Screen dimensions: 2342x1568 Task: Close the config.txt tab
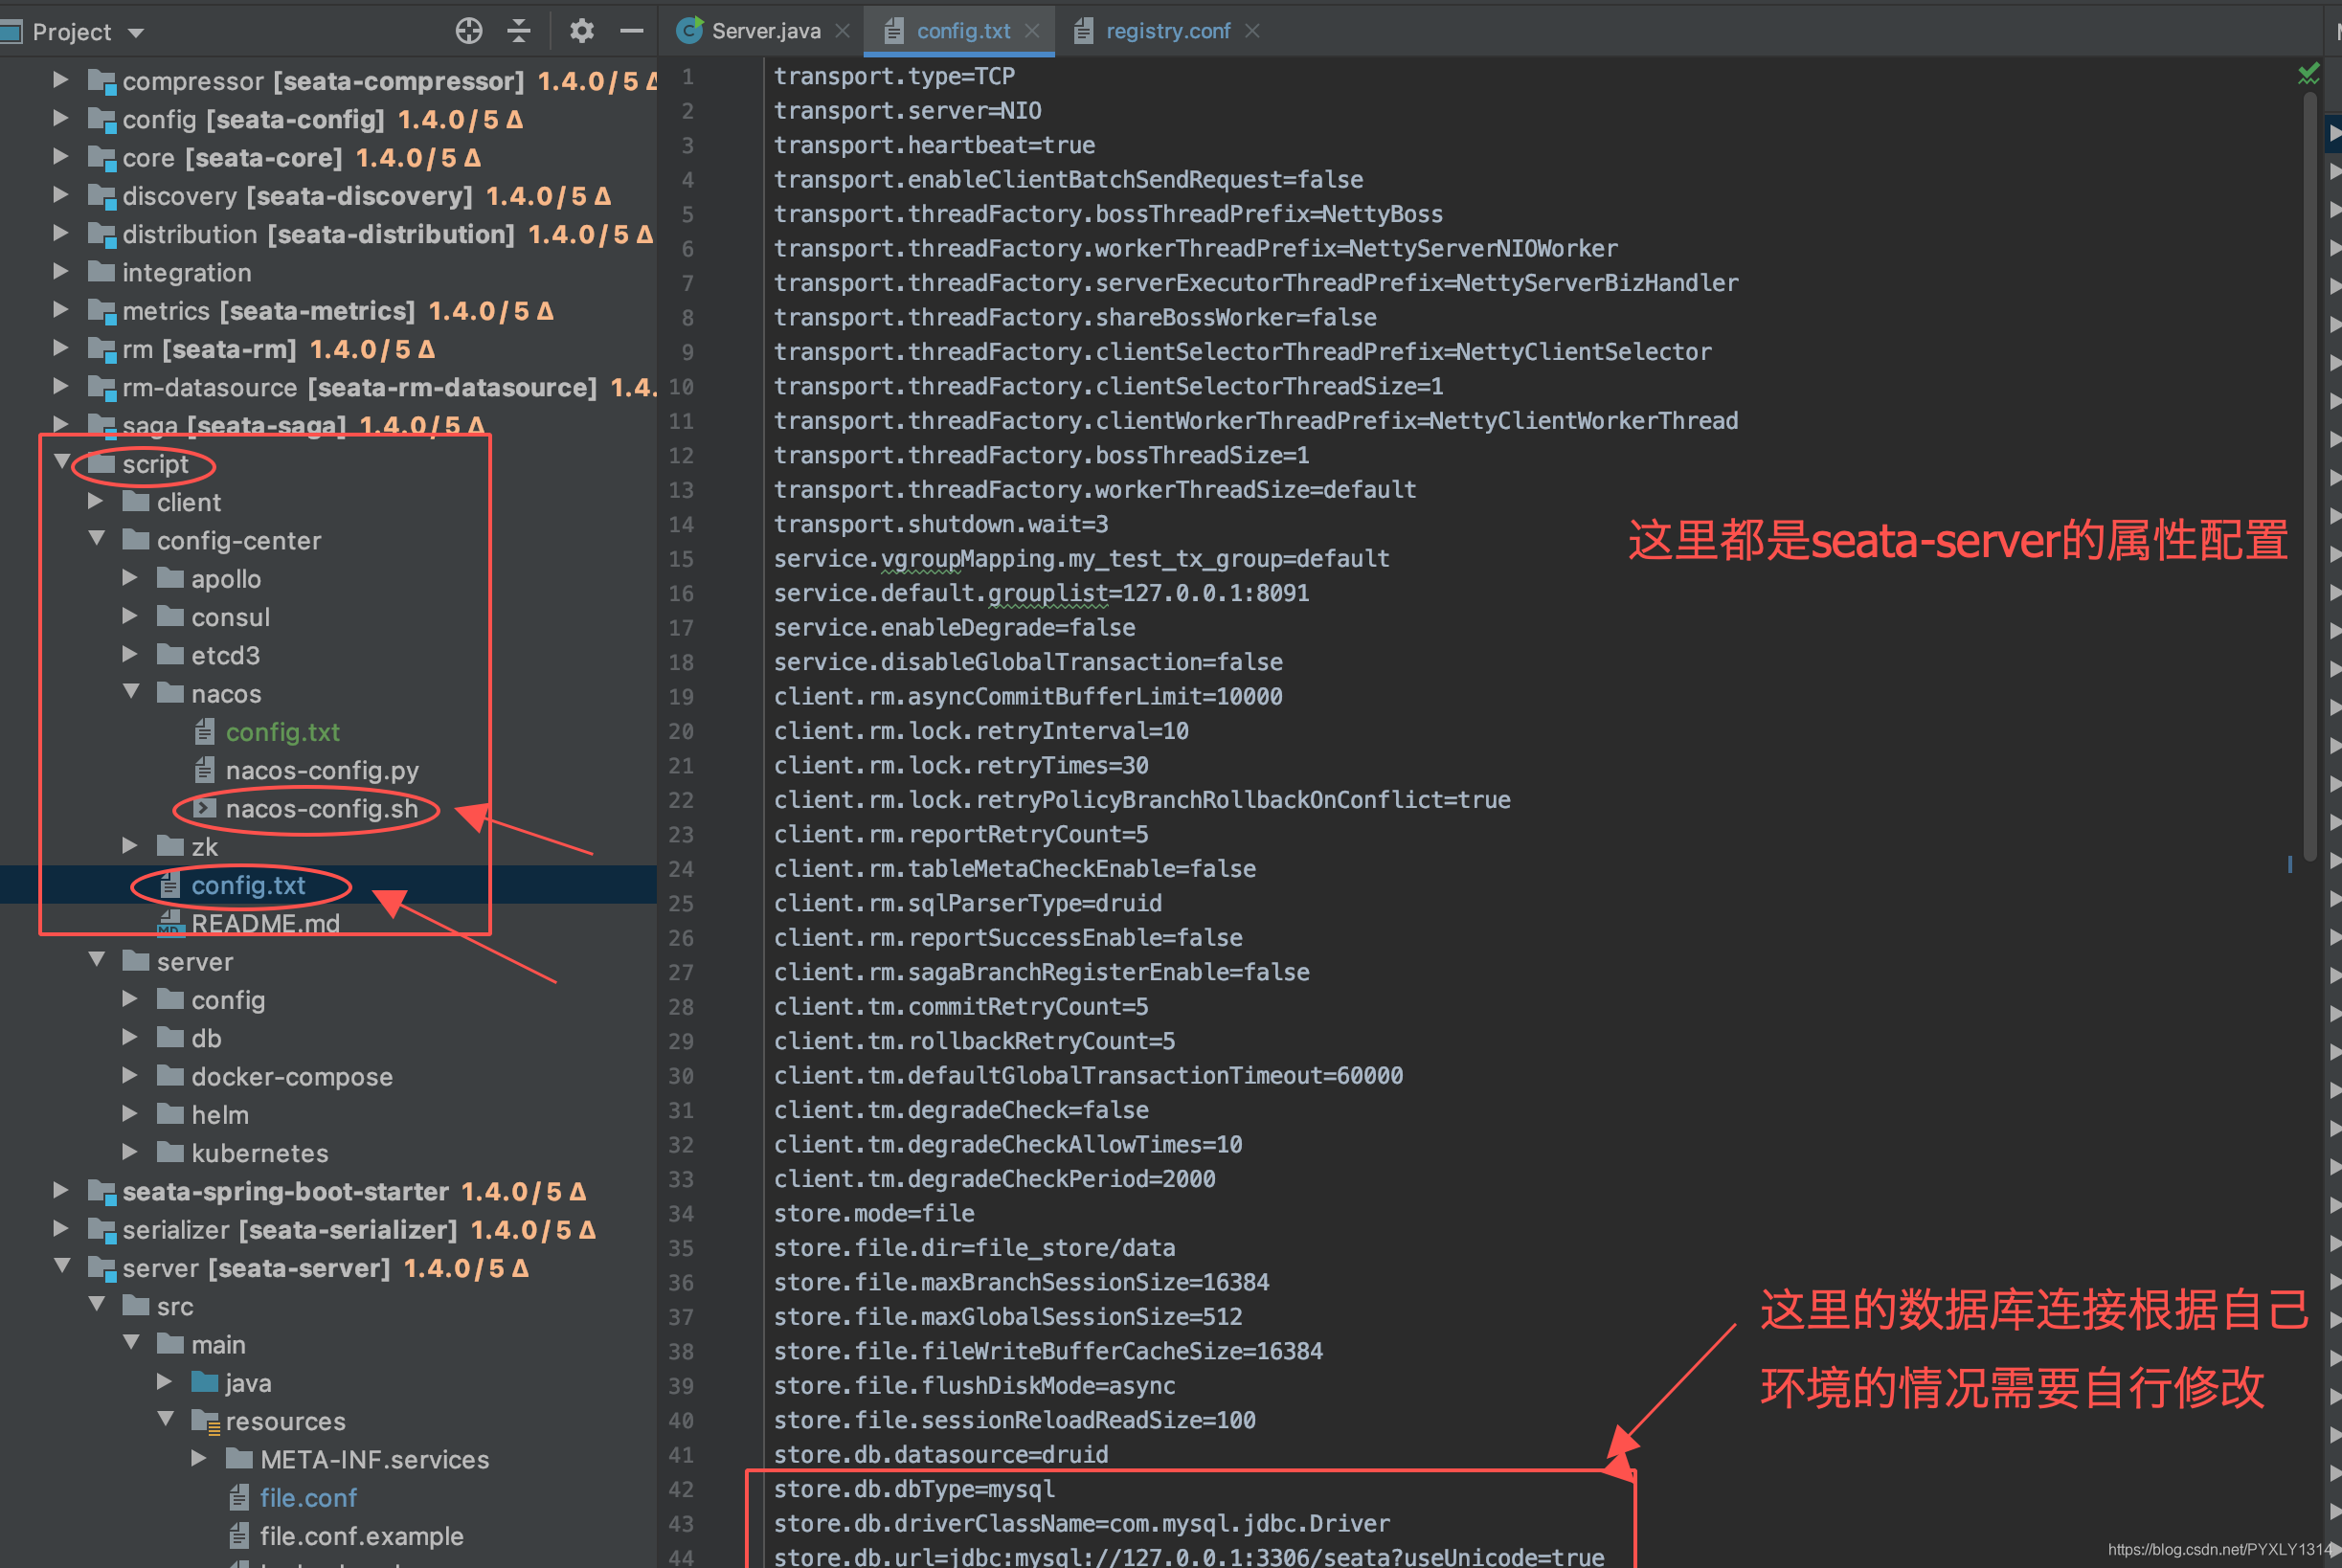1032,31
